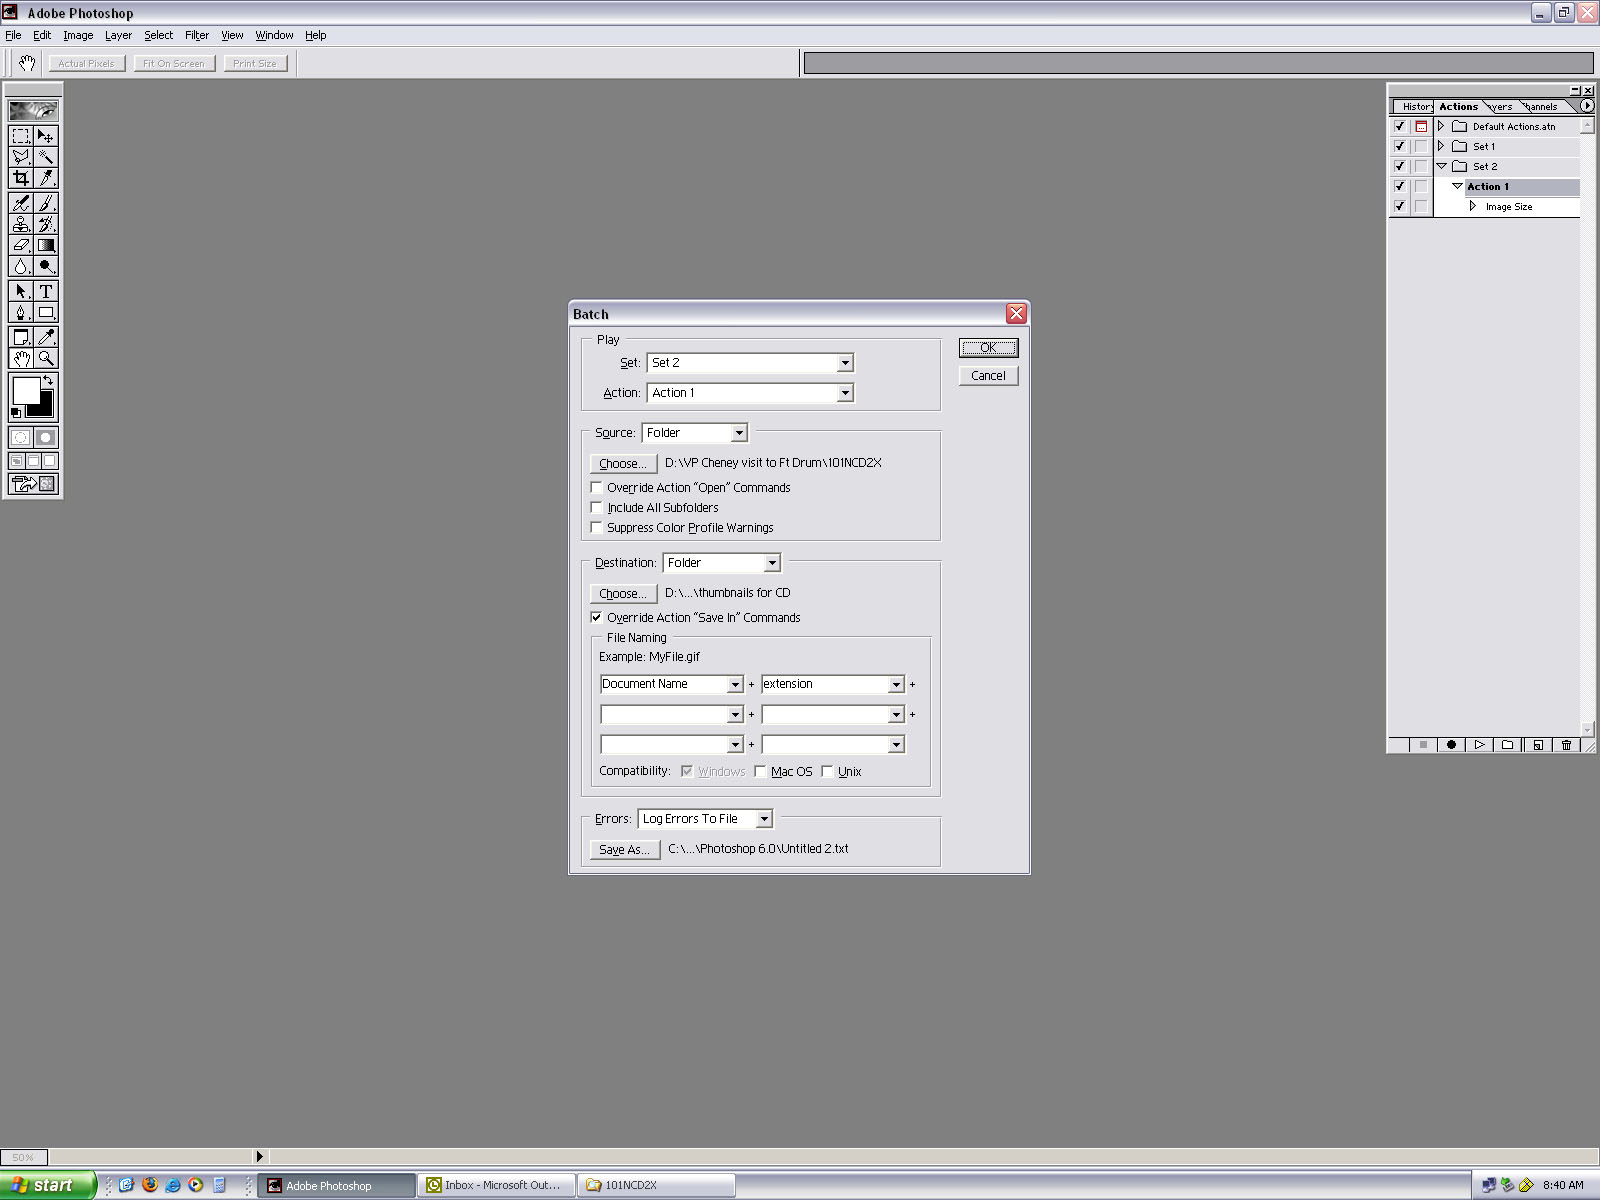This screenshot has width=1600, height=1200.
Task: Enable Include All Subfolders checkbox
Action: point(597,508)
